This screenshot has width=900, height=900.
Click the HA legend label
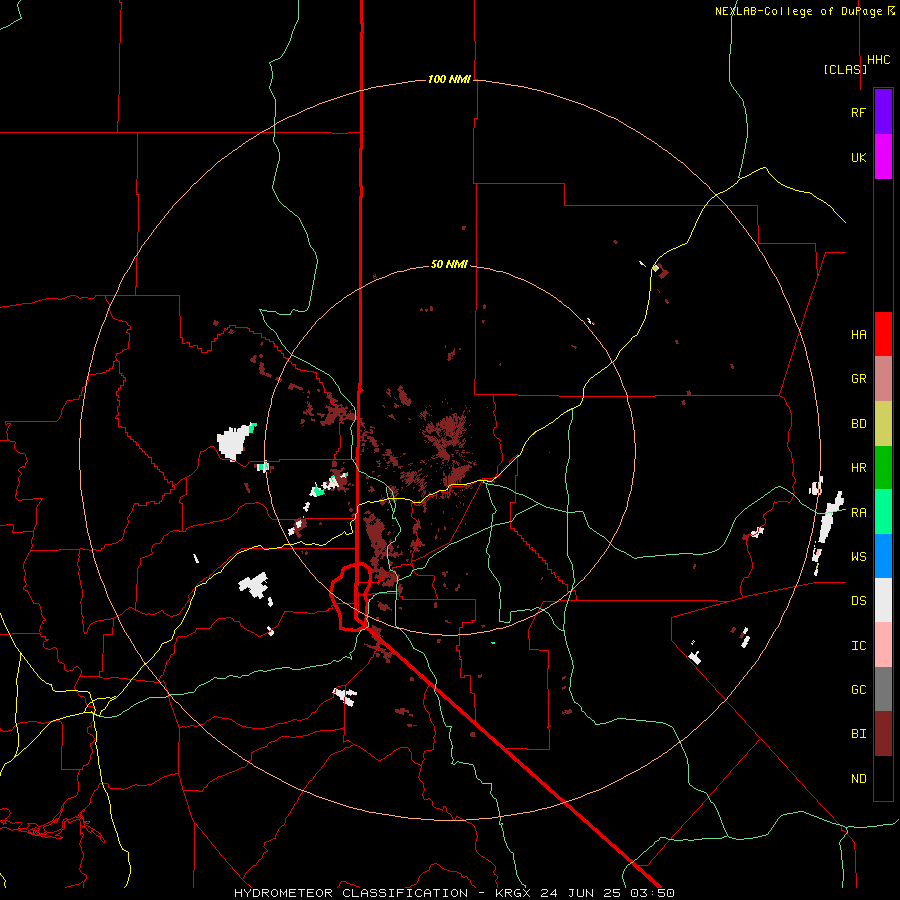tap(858, 334)
